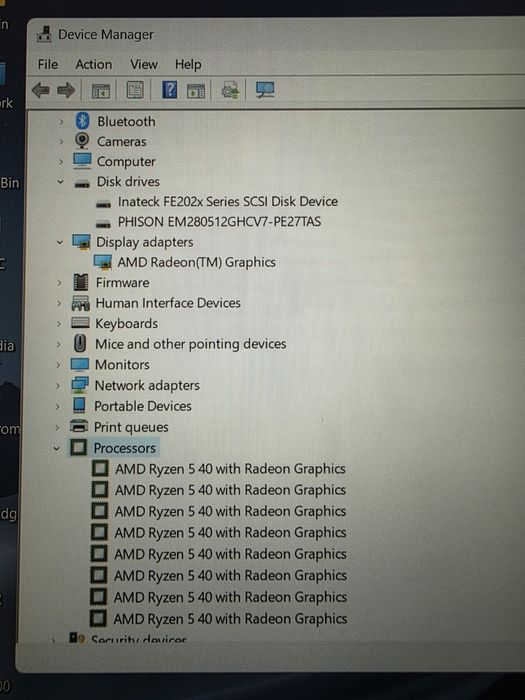525x700 pixels.
Task: Click the Bluetooth category icon
Action: click(x=82, y=121)
